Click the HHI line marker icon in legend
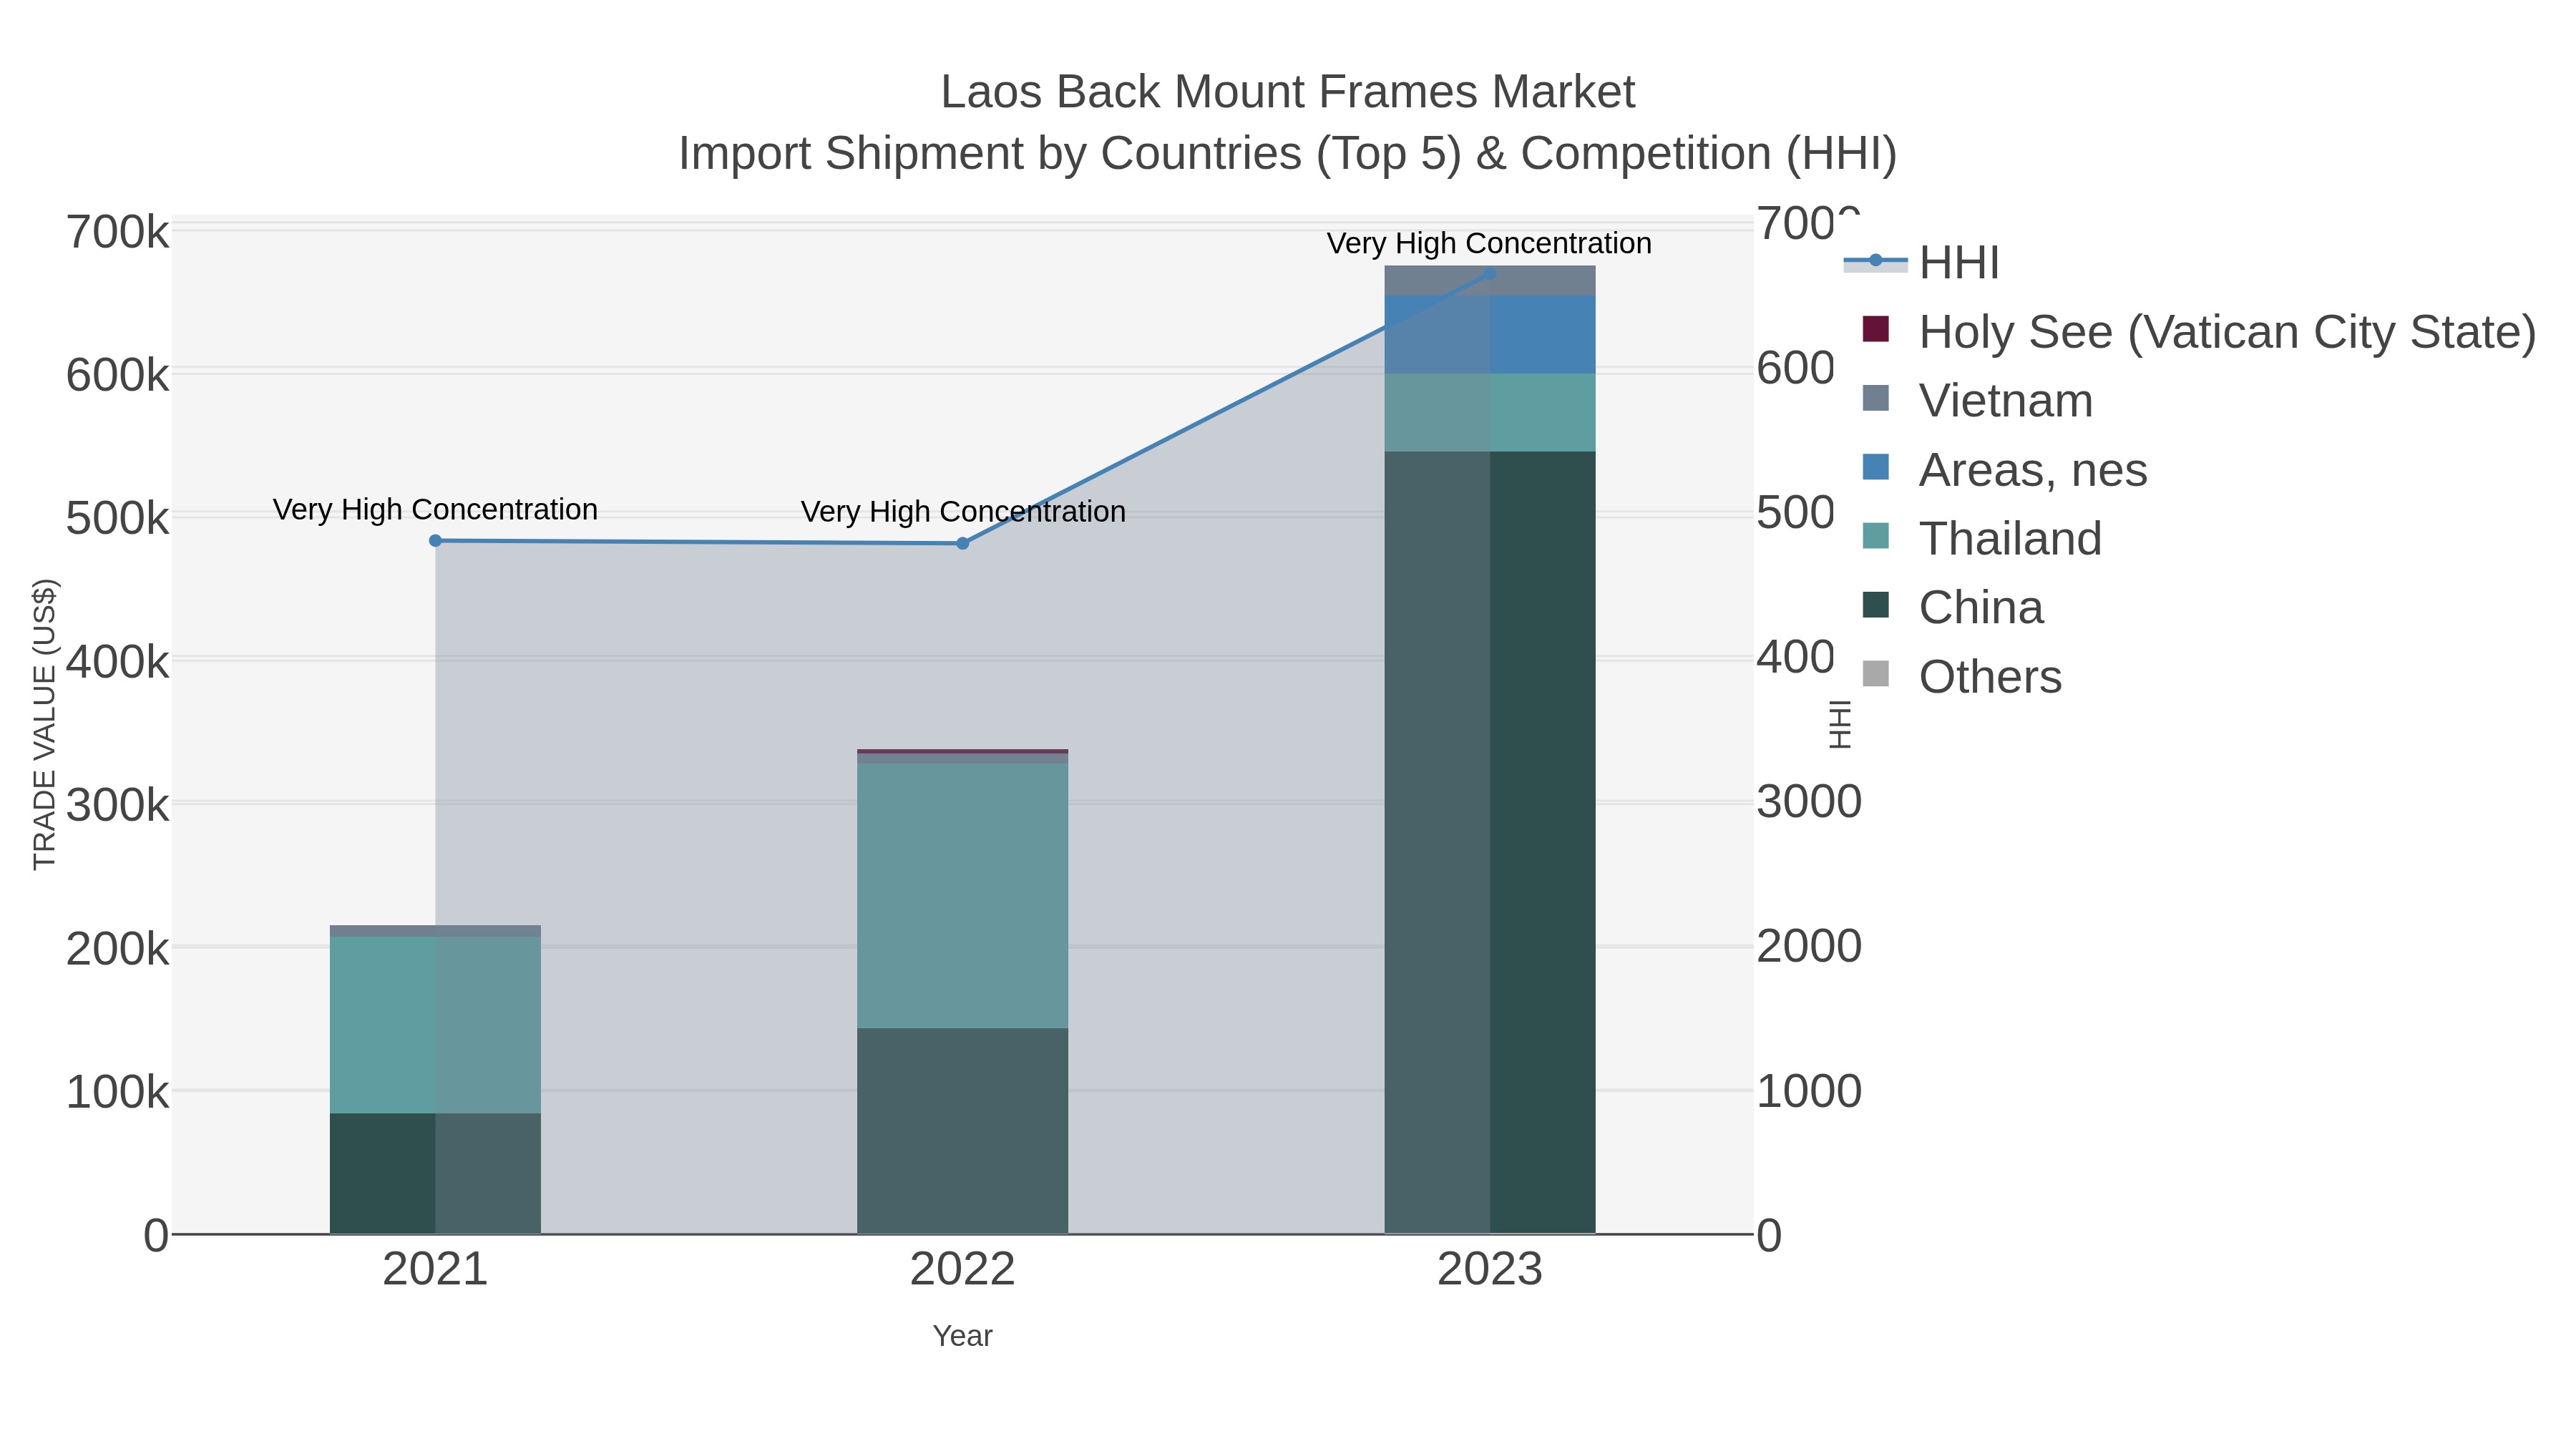Screen dimensions: 2576x1449 coord(1876,261)
